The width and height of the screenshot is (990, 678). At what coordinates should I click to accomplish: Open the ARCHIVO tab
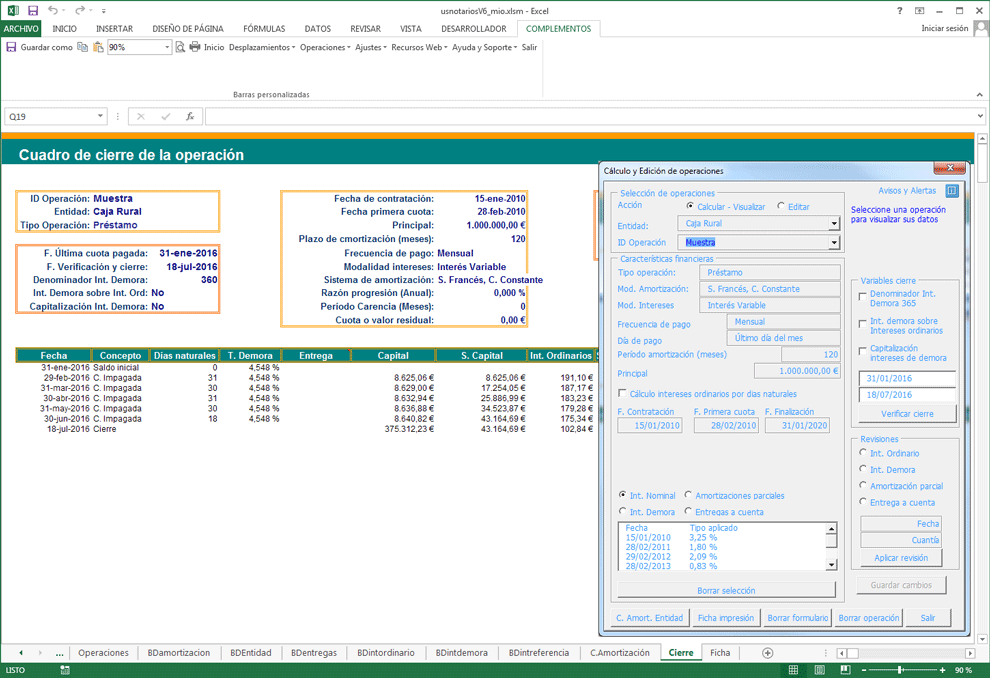click(x=21, y=28)
